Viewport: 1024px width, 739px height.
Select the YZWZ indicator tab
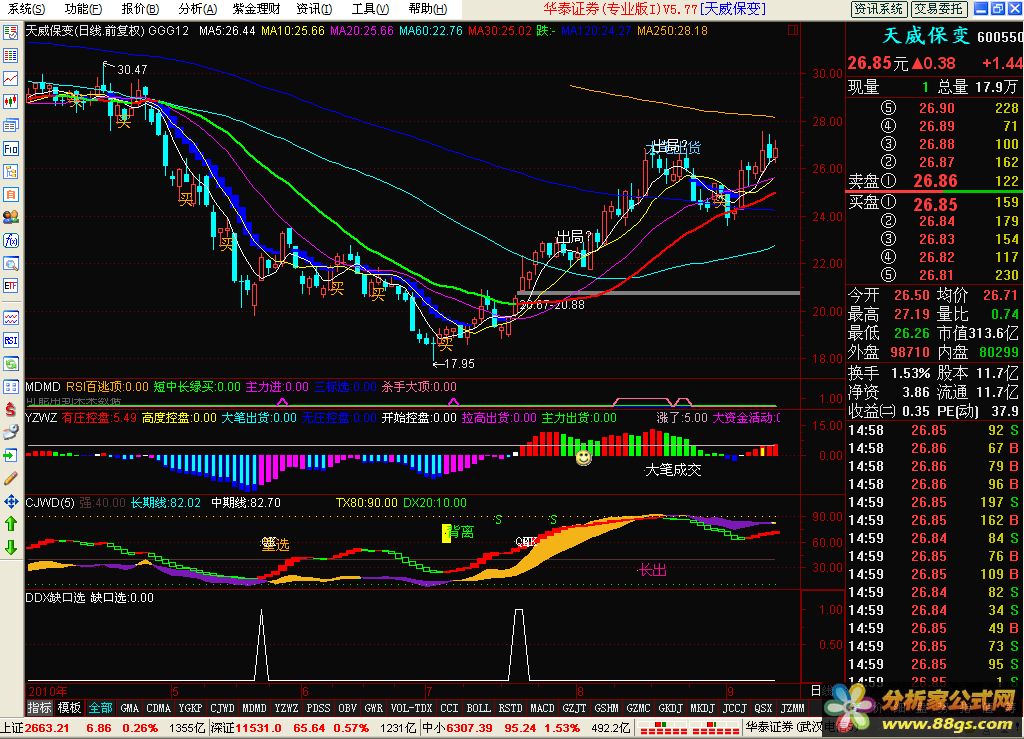[x=286, y=708]
